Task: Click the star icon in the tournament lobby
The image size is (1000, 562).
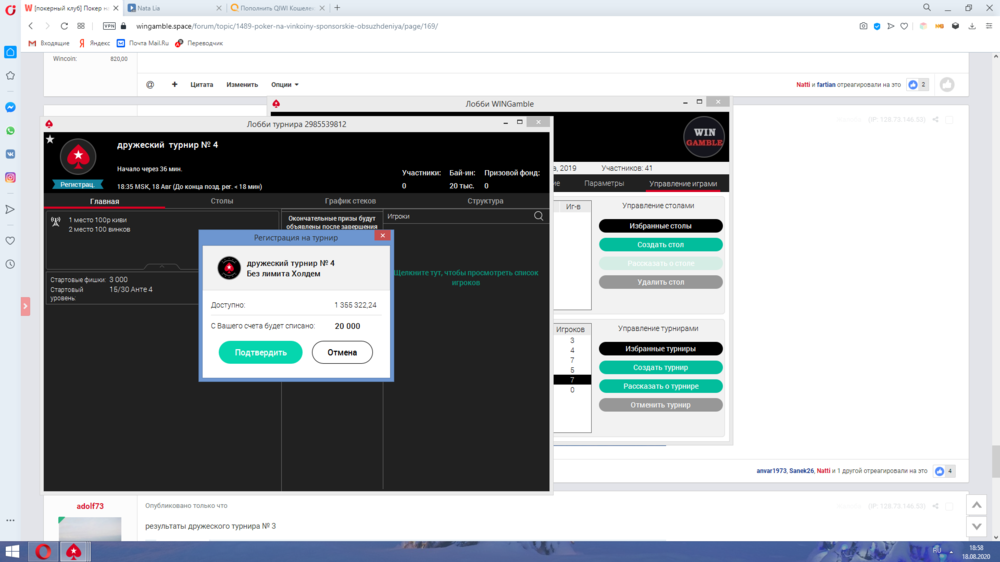Action: tap(50, 139)
